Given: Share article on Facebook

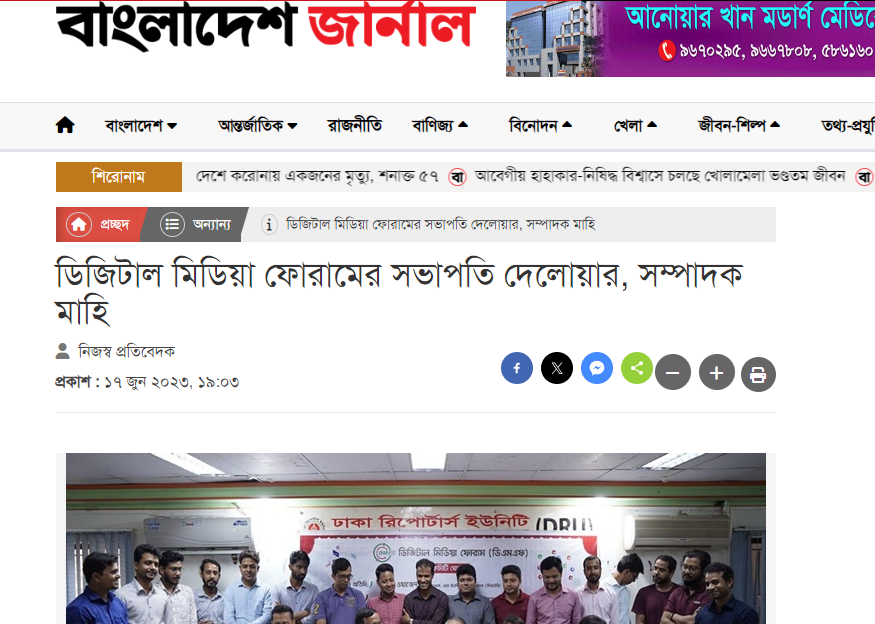Looking at the screenshot, I should click(517, 368).
